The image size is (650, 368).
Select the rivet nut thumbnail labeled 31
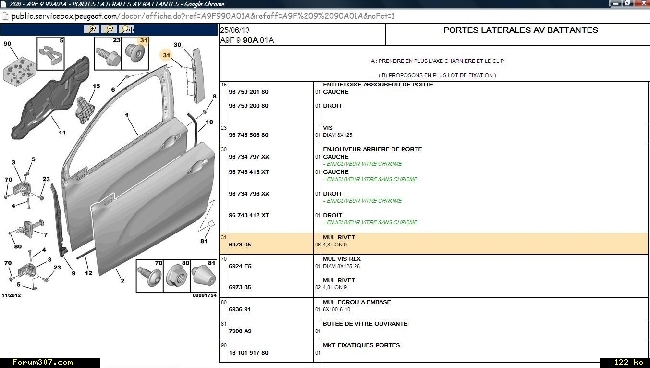click(136, 53)
